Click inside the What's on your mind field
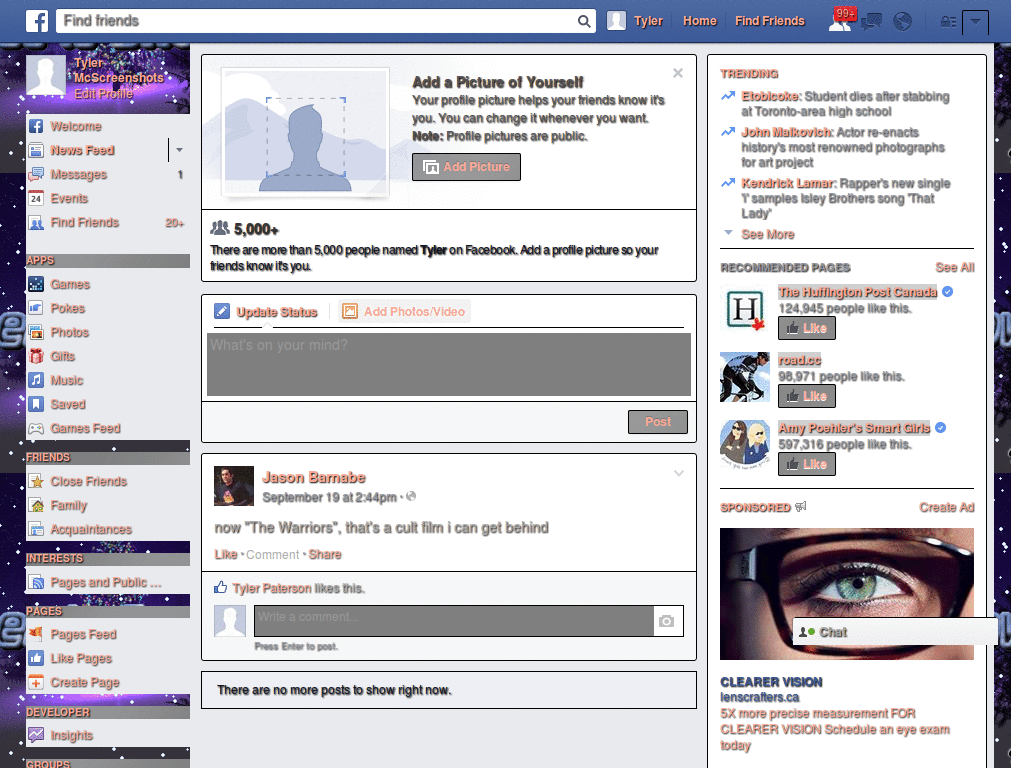 tap(448, 365)
